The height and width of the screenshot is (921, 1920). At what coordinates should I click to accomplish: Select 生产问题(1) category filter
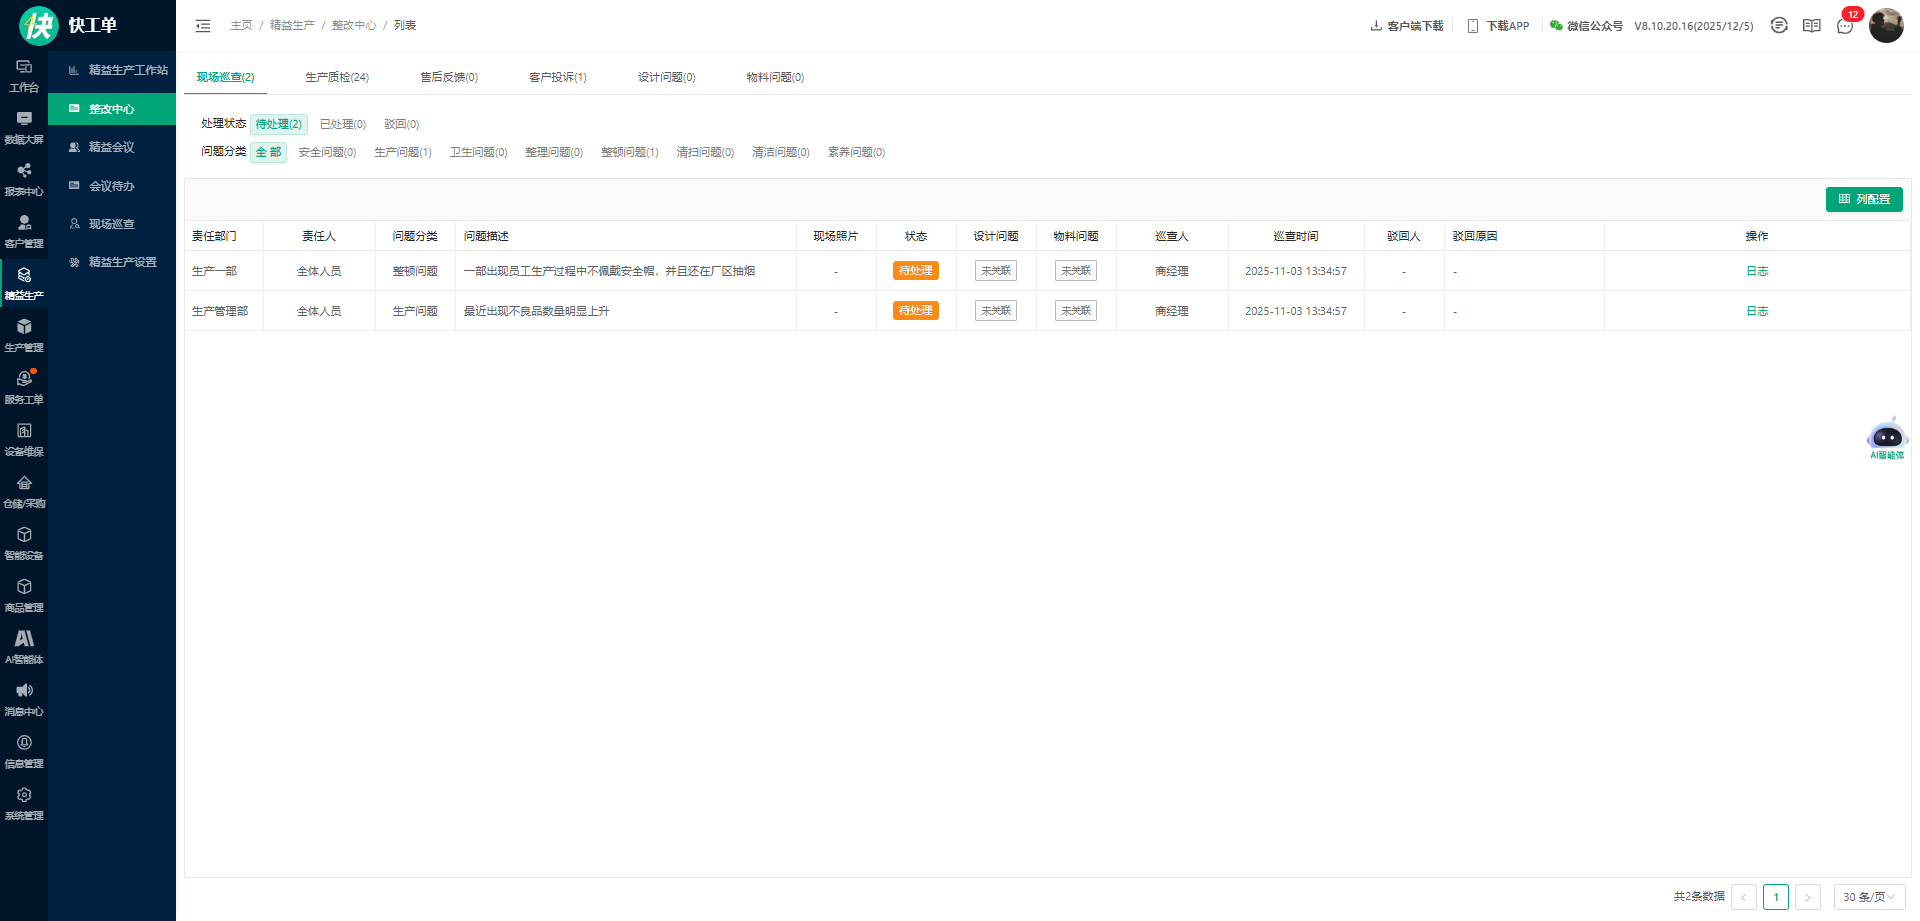[402, 152]
